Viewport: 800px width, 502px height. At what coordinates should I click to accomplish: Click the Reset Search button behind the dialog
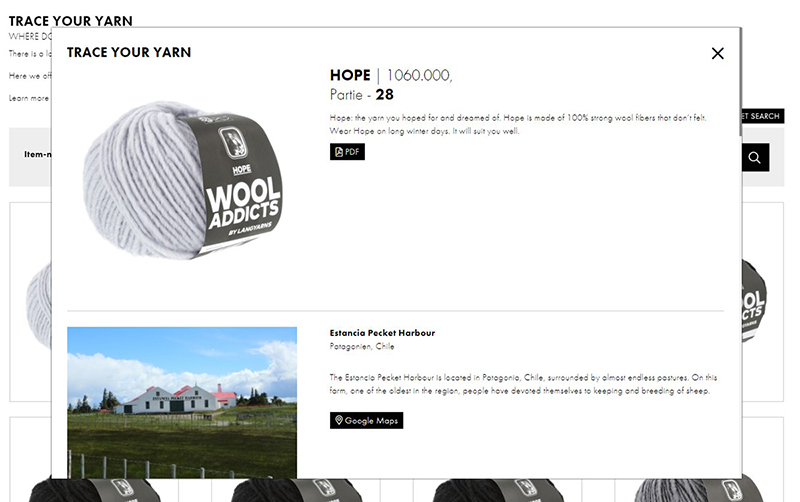(763, 116)
